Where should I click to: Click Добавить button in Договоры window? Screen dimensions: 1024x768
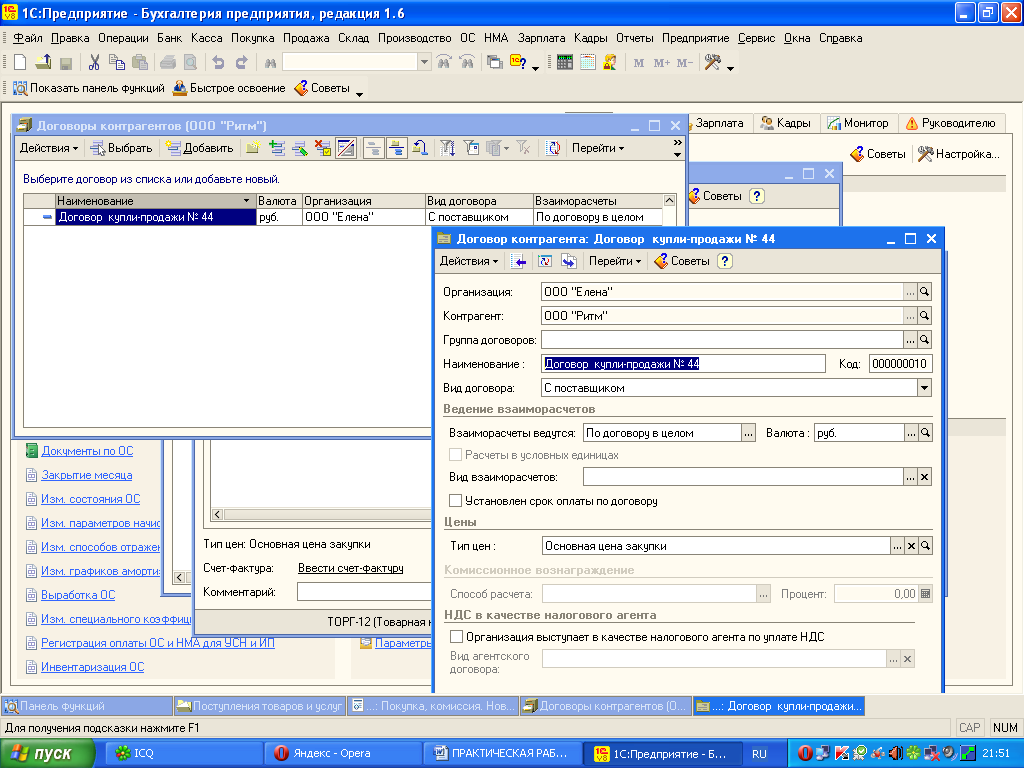tap(200, 148)
